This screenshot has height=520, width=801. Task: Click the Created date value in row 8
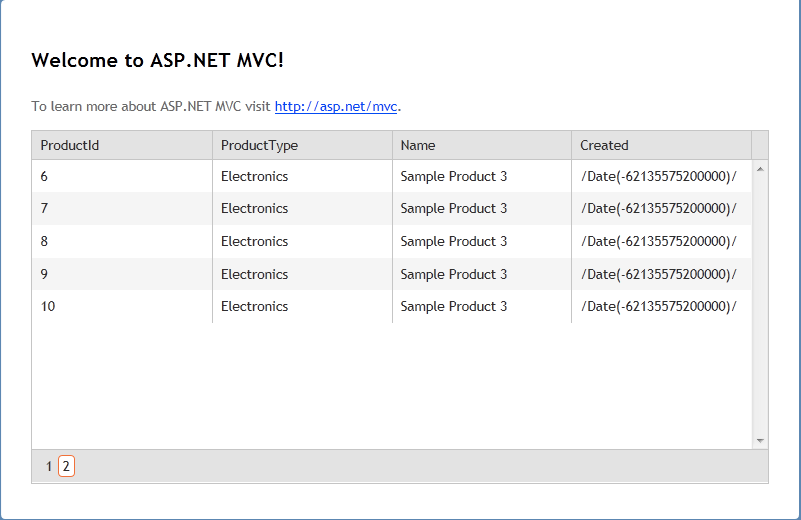pos(658,241)
